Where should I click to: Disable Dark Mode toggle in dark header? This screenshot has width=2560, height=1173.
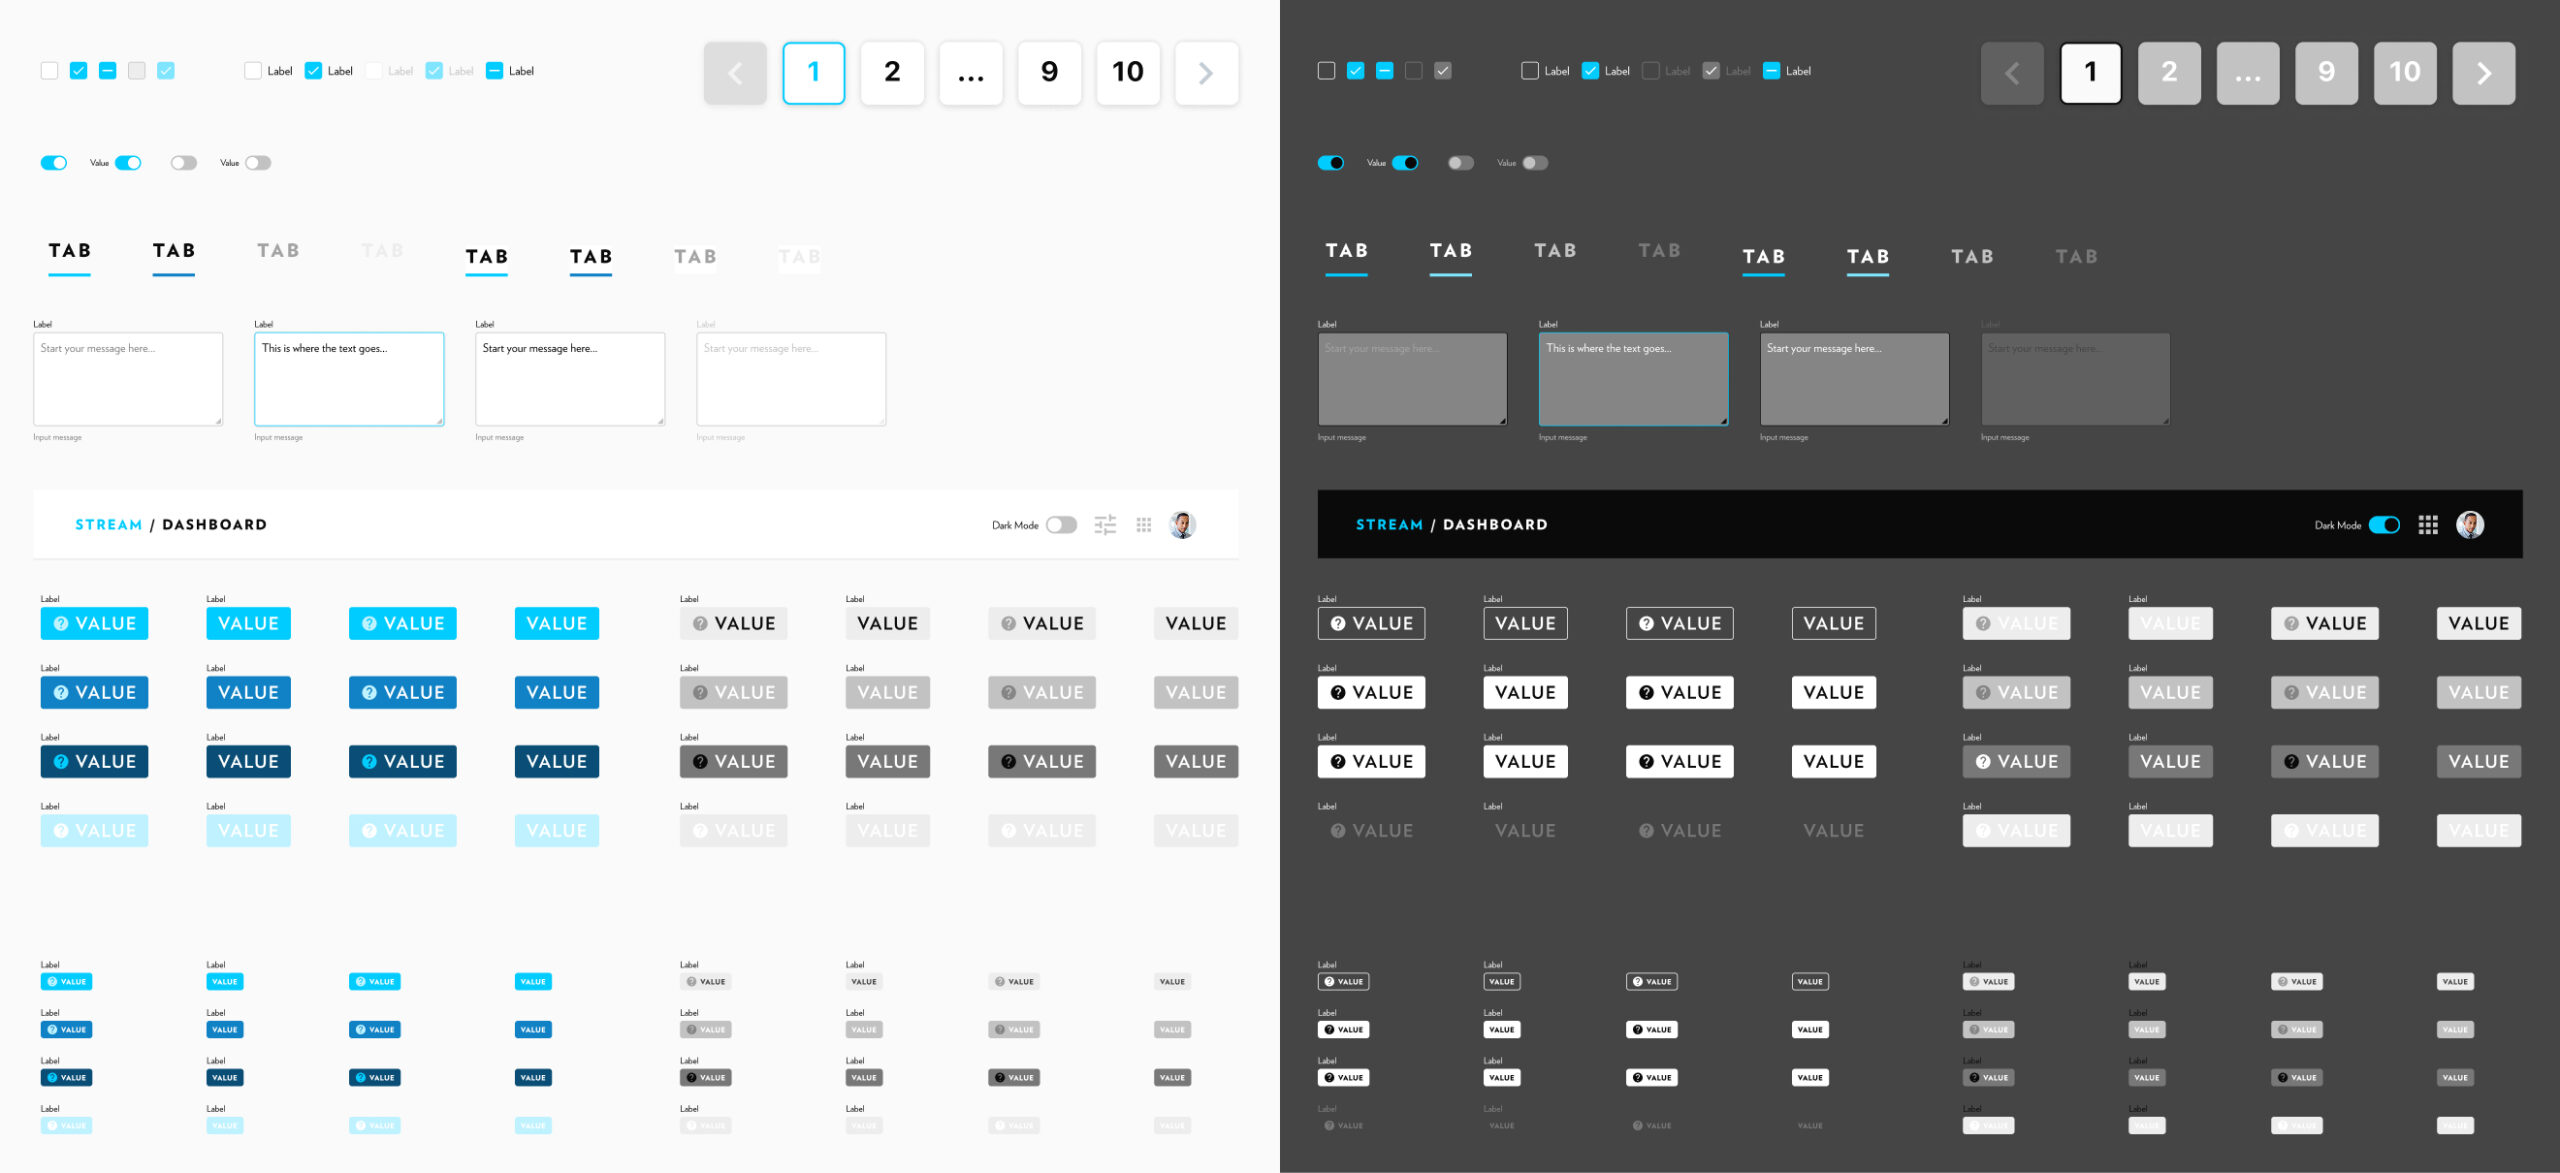[x=2384, y=525]
